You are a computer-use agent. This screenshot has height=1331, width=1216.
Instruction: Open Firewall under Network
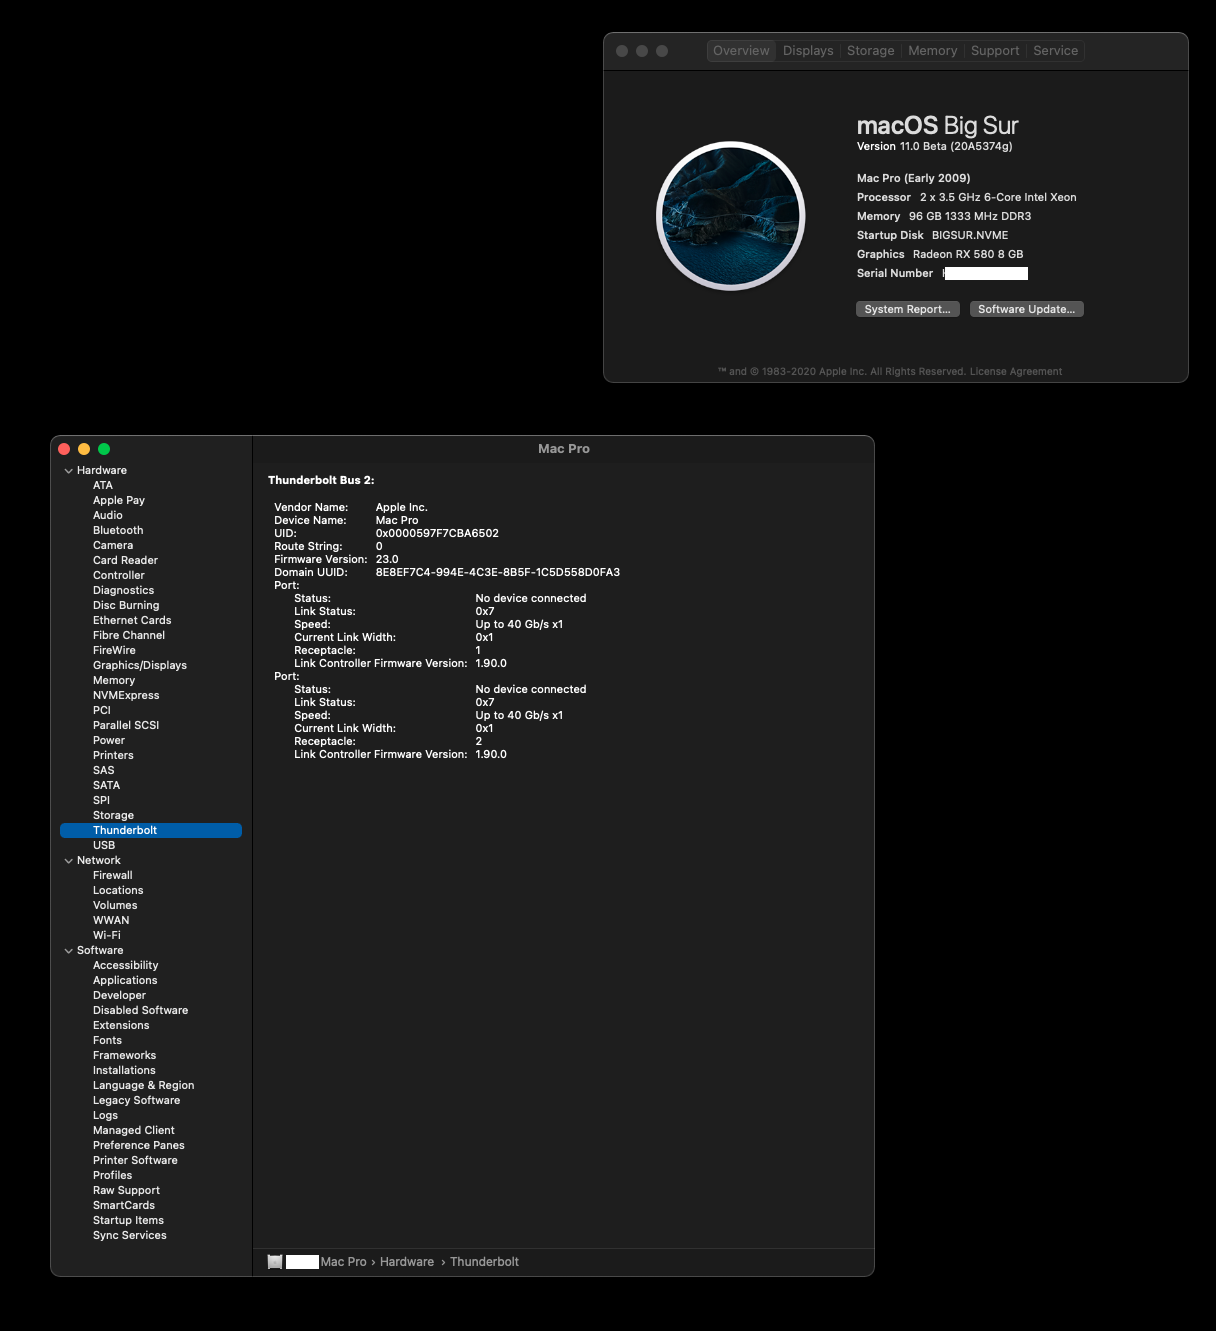tap(112, 876)
